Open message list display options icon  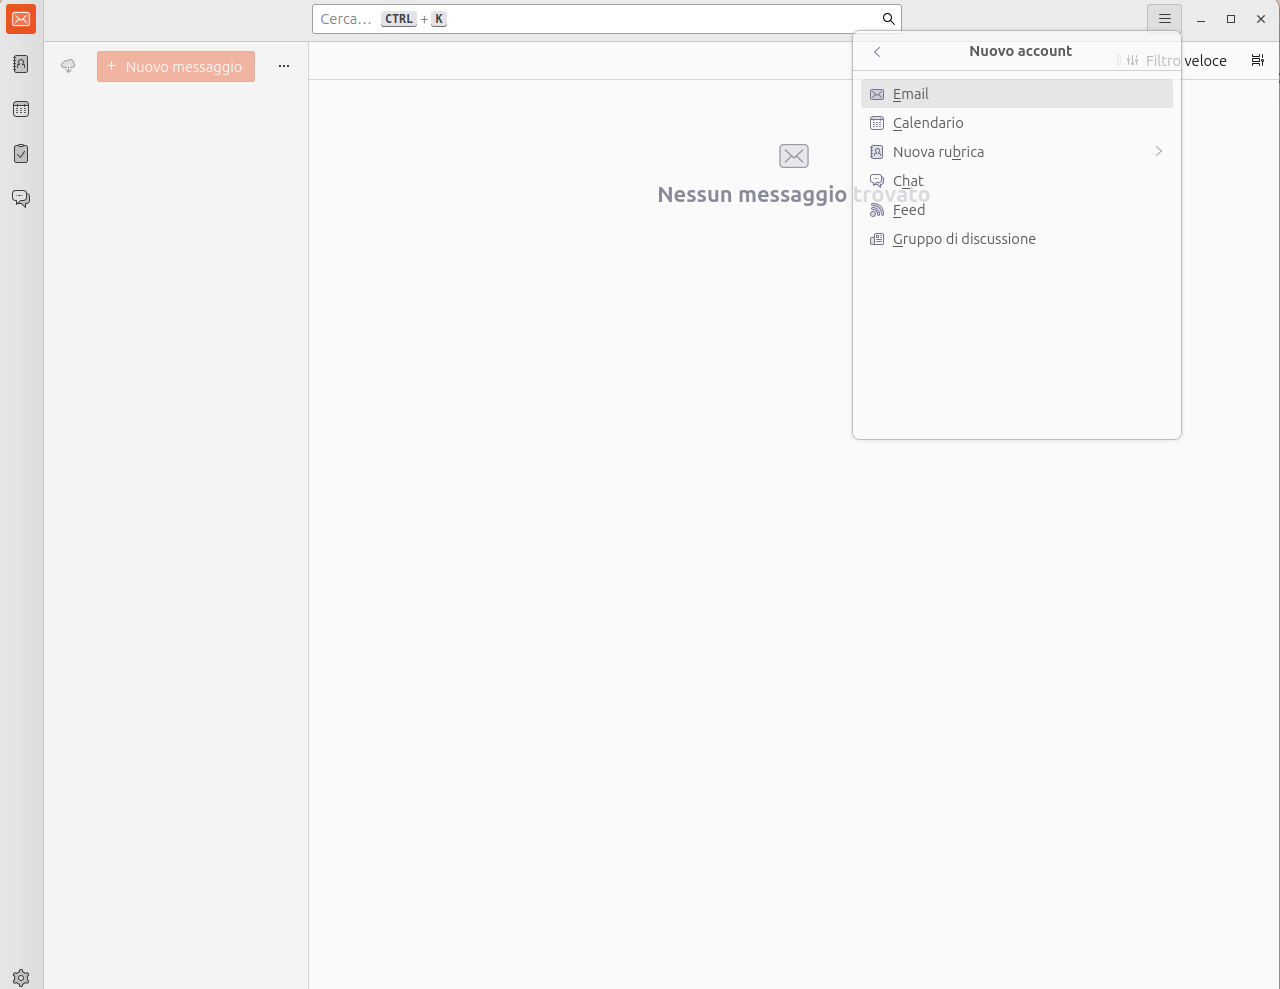pyautogui.click(x=1257, y=61)
